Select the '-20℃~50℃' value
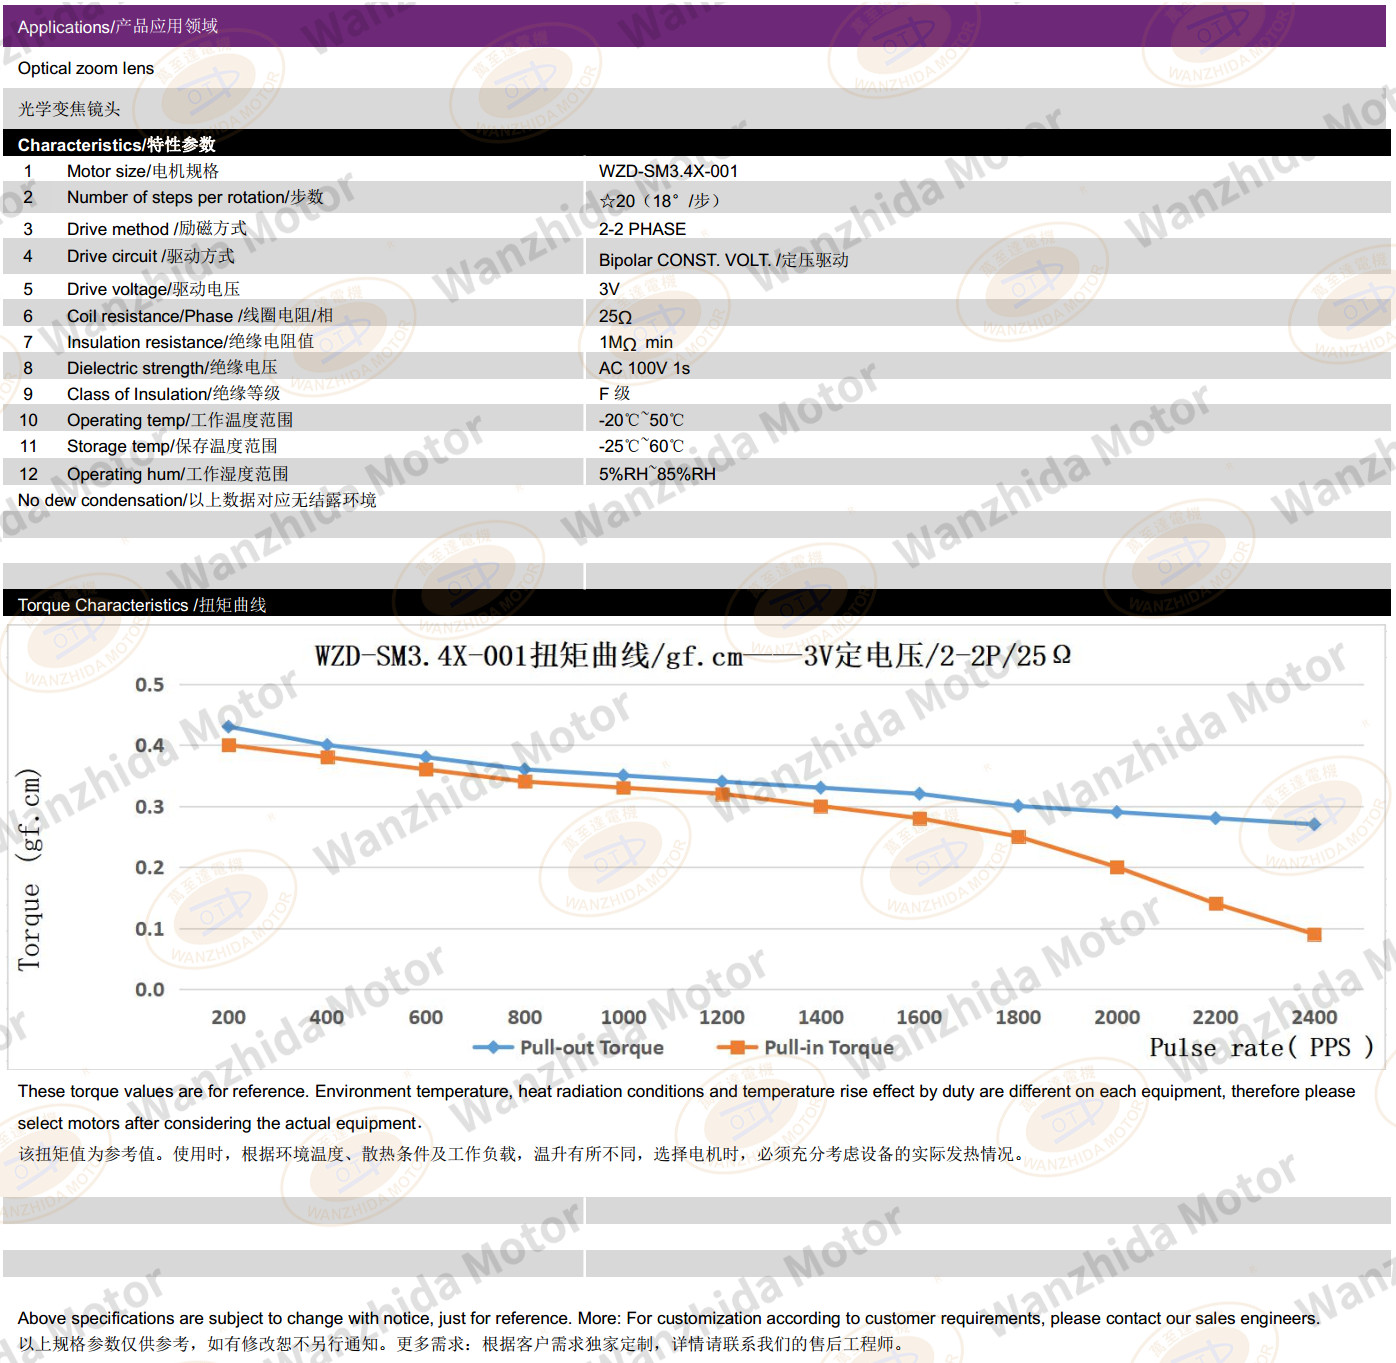Screen dimensions: 1396x1363 [x=641, y=419]
